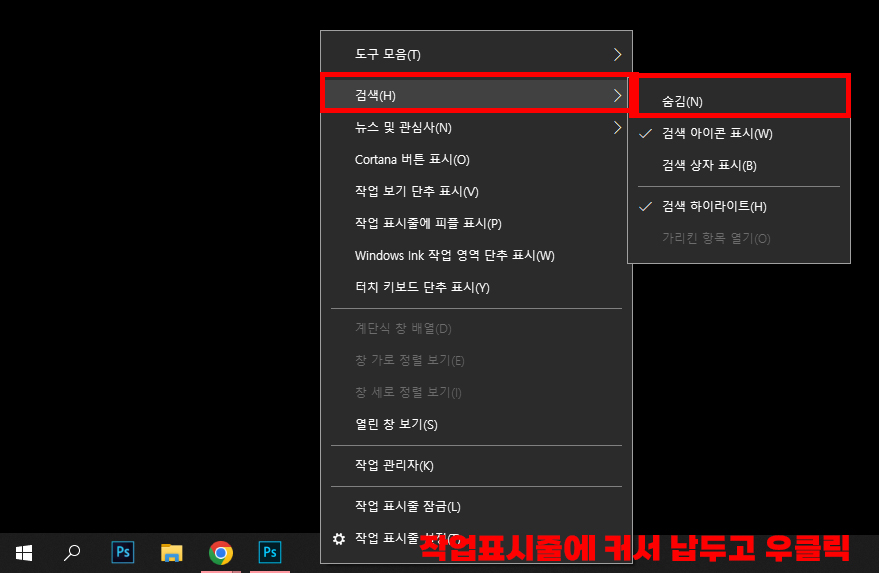Screen dimensions: 879x573
Task: Click grayed 창 가로 정렬 보기(E) entry
Action: click(476, 361)
